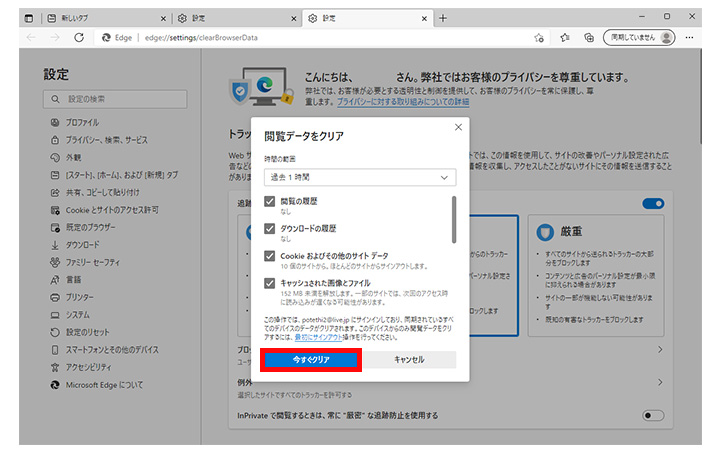Click the 設定の検索 search field
The image size is (720, 450).
[x=115, y=99]
